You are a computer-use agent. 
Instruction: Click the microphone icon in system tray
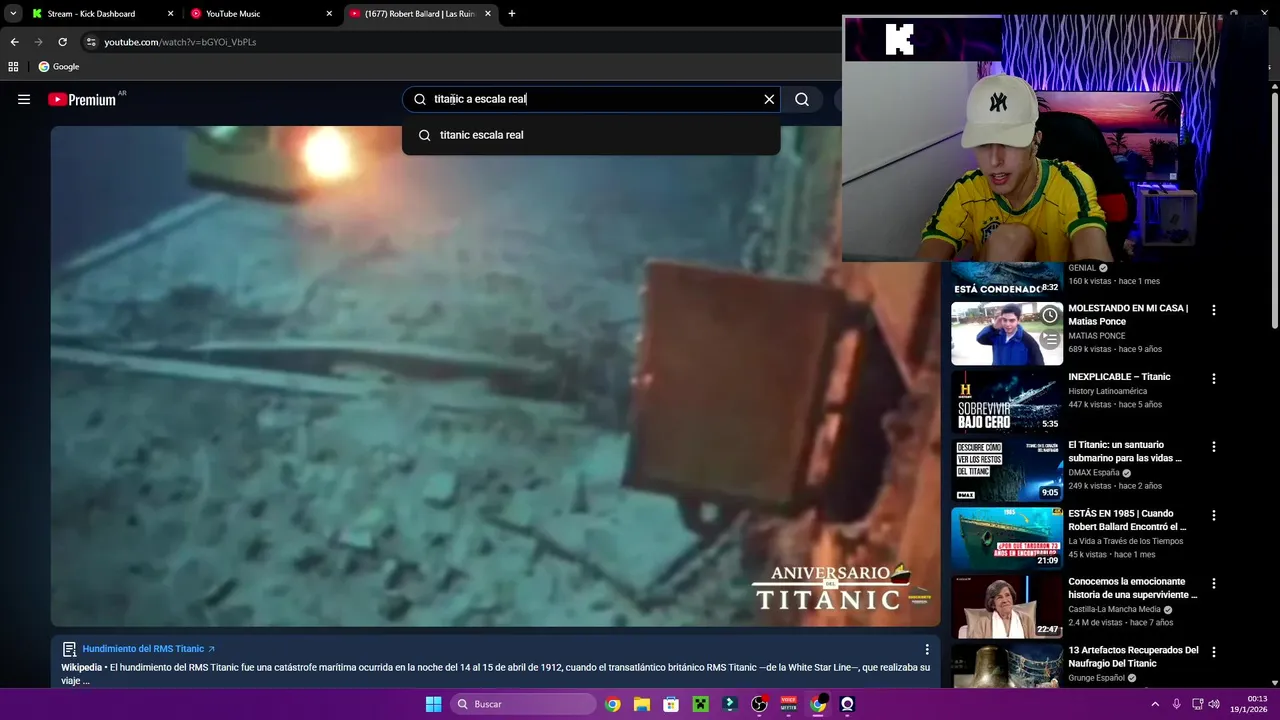(1177, 704)
